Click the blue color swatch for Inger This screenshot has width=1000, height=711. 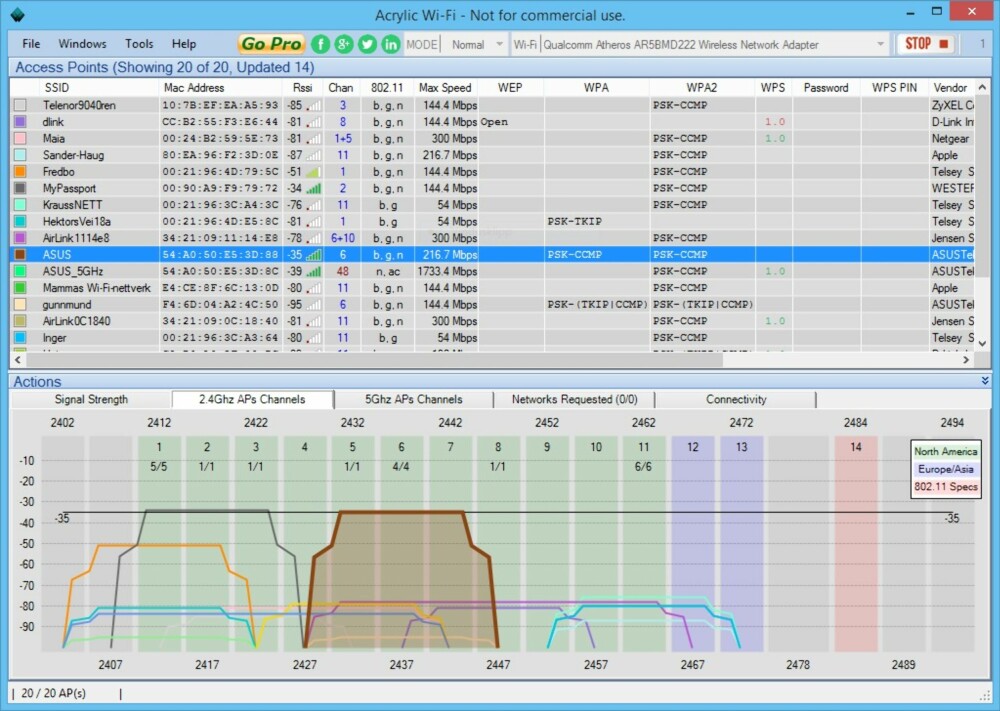[20, 337]
